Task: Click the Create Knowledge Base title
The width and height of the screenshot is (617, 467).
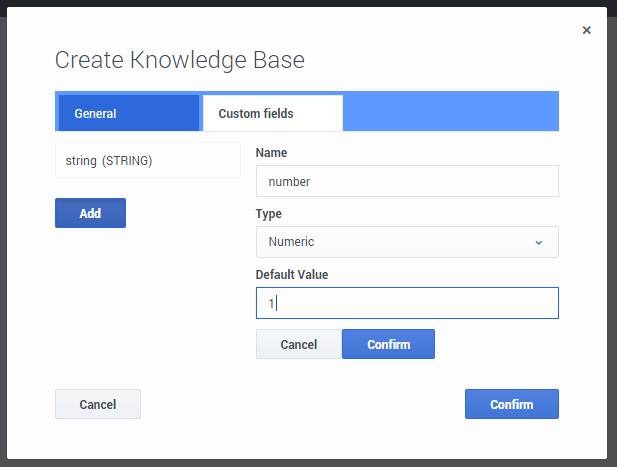Action: (x=179, y=60)
